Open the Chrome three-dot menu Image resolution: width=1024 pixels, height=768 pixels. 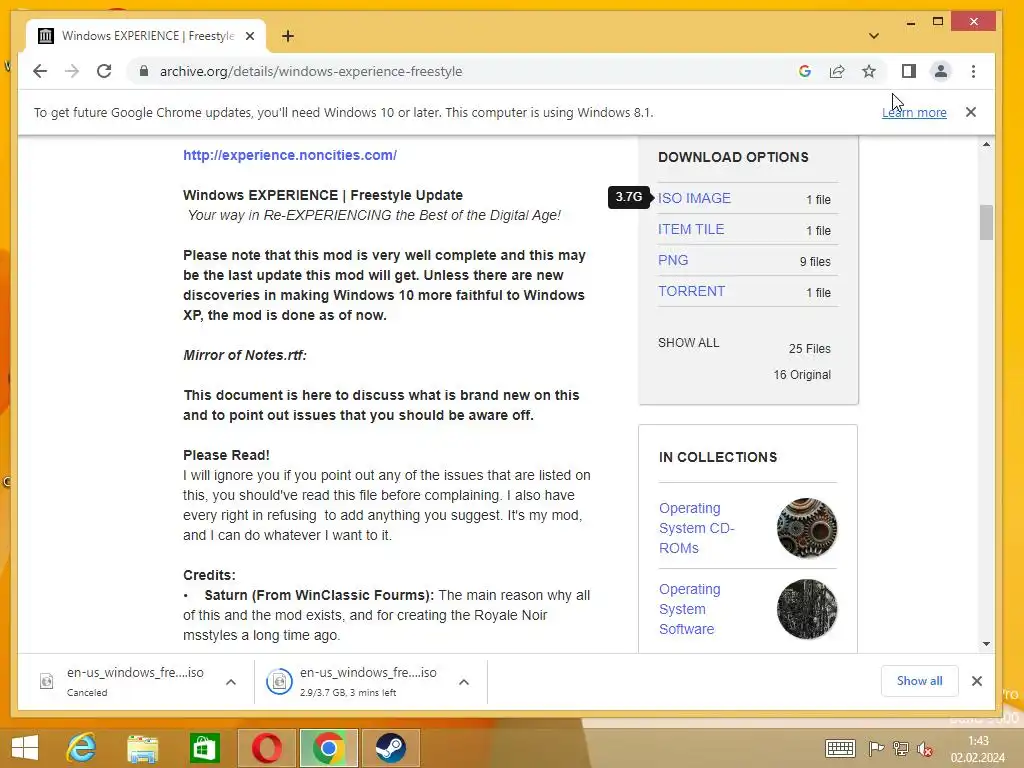[x=973, y=71]
